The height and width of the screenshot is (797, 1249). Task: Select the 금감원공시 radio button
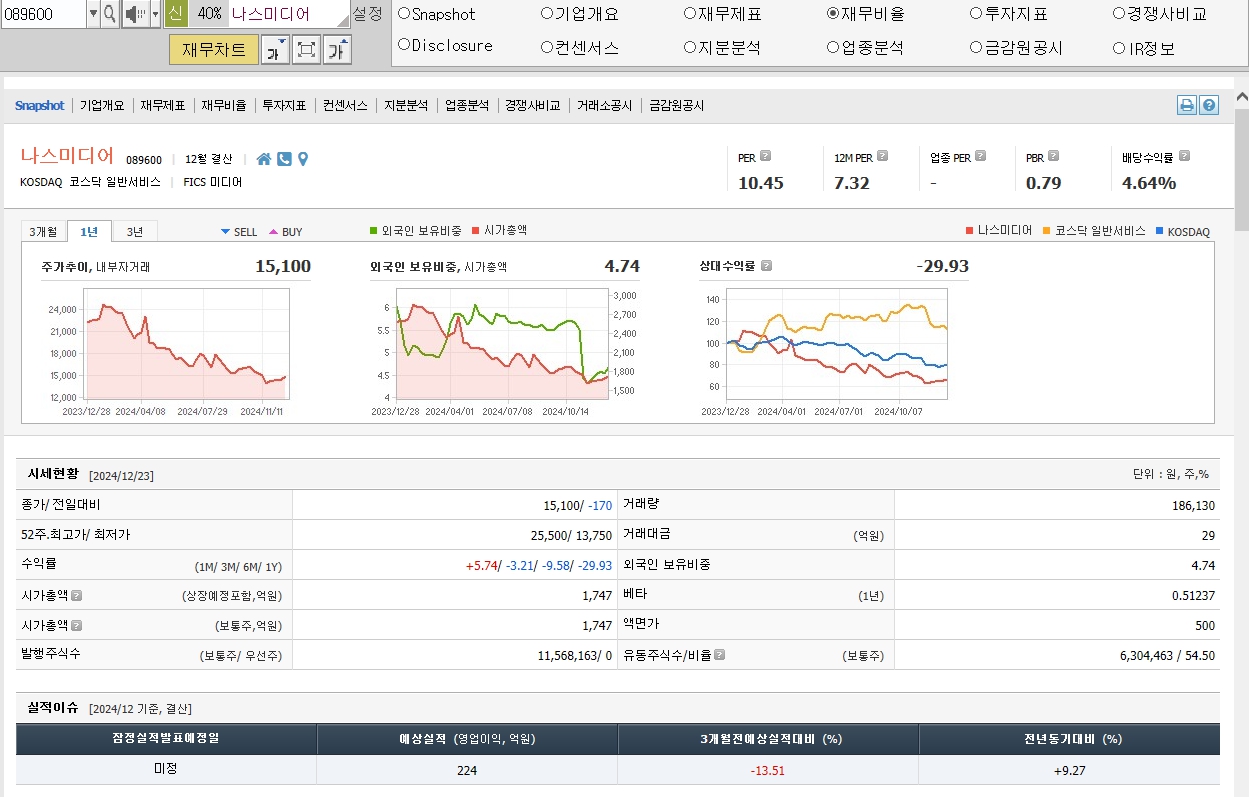[x=976, y=46]
